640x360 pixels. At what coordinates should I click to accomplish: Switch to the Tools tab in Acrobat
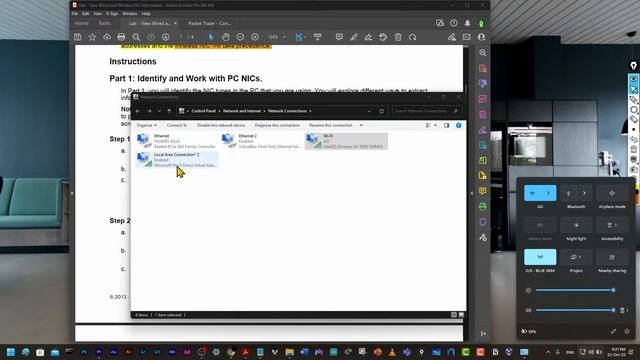104,23
